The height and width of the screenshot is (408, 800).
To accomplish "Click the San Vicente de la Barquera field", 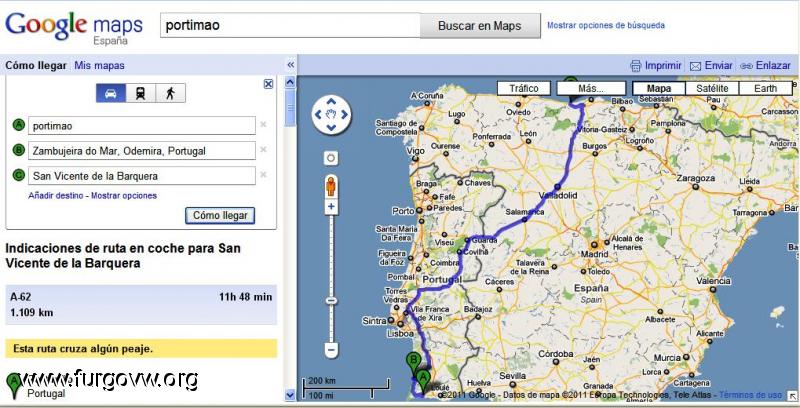I will click(x=142, y=176).
